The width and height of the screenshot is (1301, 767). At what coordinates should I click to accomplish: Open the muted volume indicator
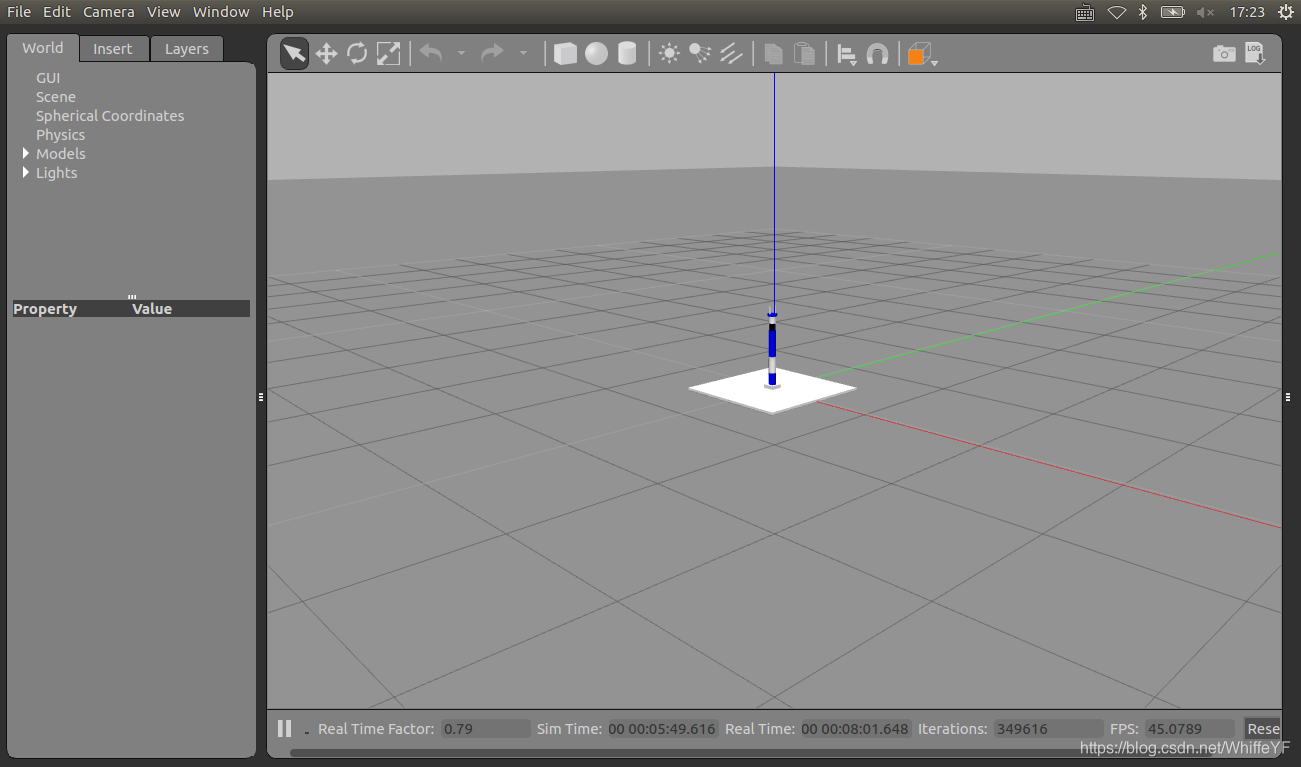1205,12
